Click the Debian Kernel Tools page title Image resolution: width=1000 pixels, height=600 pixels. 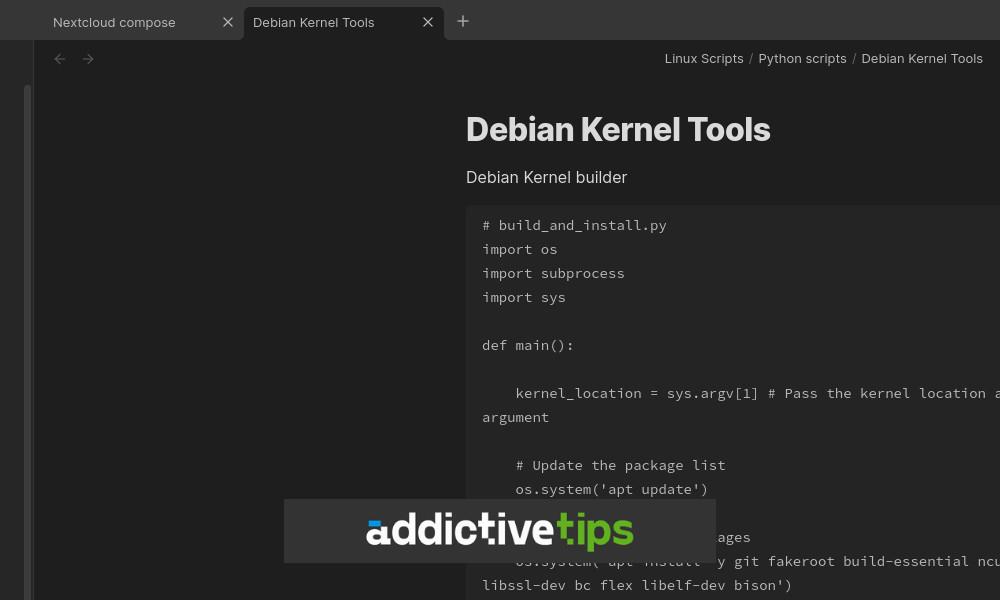(618, 129)
